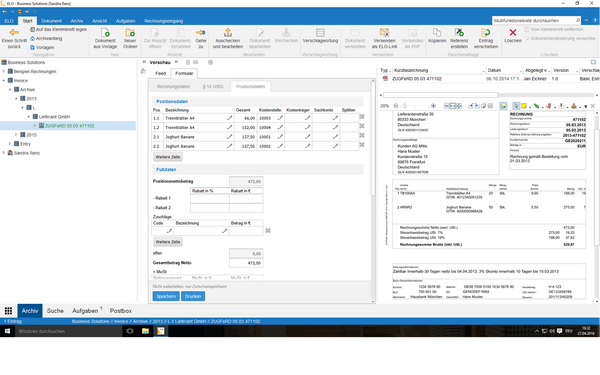Click the Speichern button
600x375 pixels.
166,296
